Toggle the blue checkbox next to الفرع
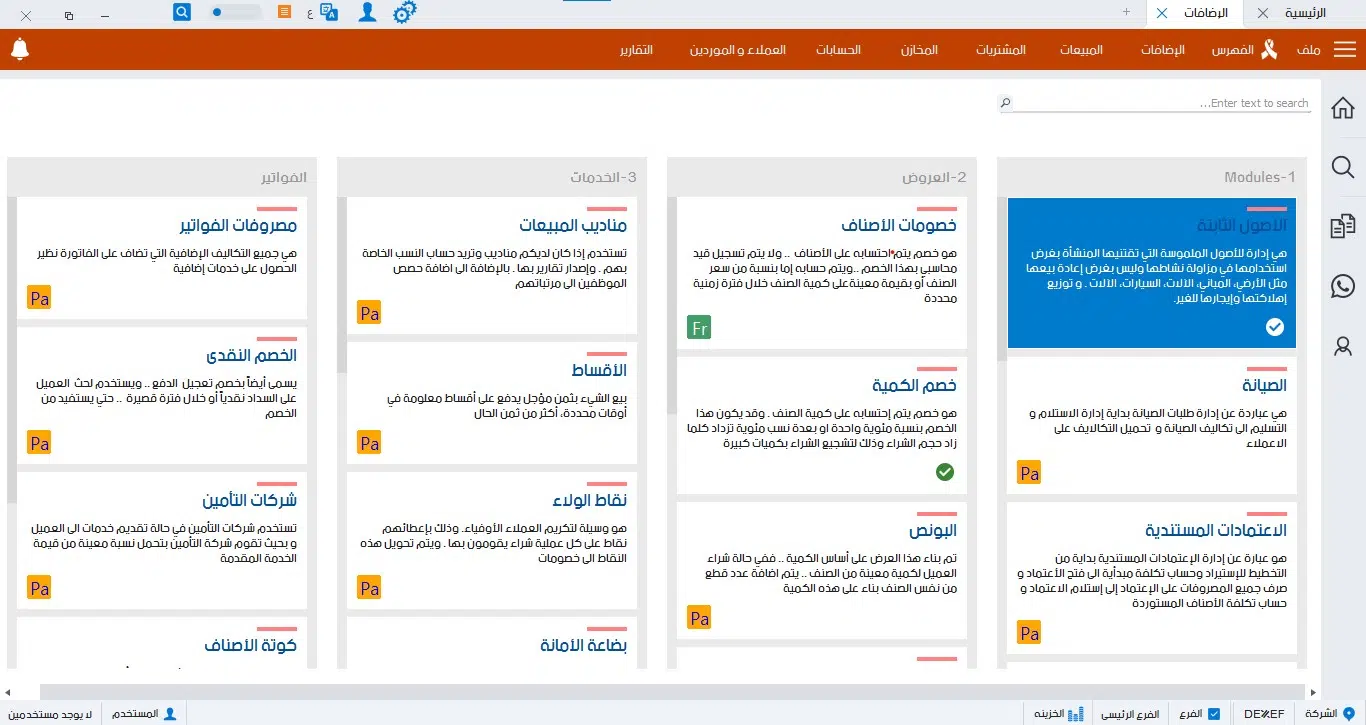 click(1213, 713)
